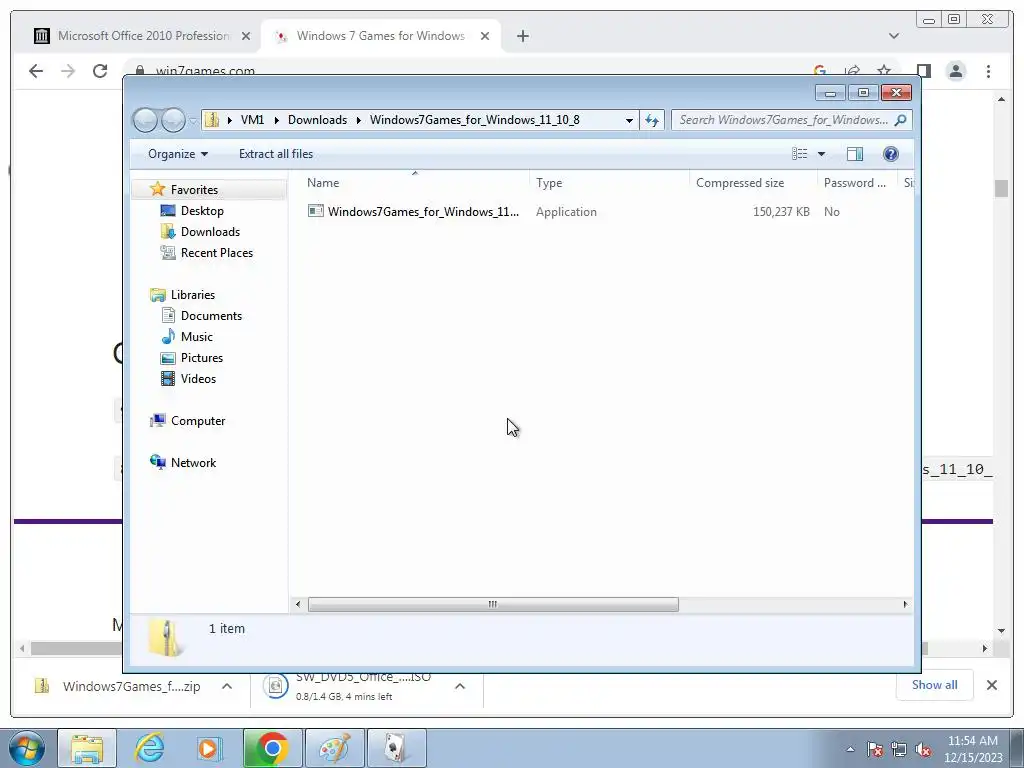Viewport: 1024px width, 768px height.
Task: Click the Explorer Forward navigation button
Action: click(173, 120)
